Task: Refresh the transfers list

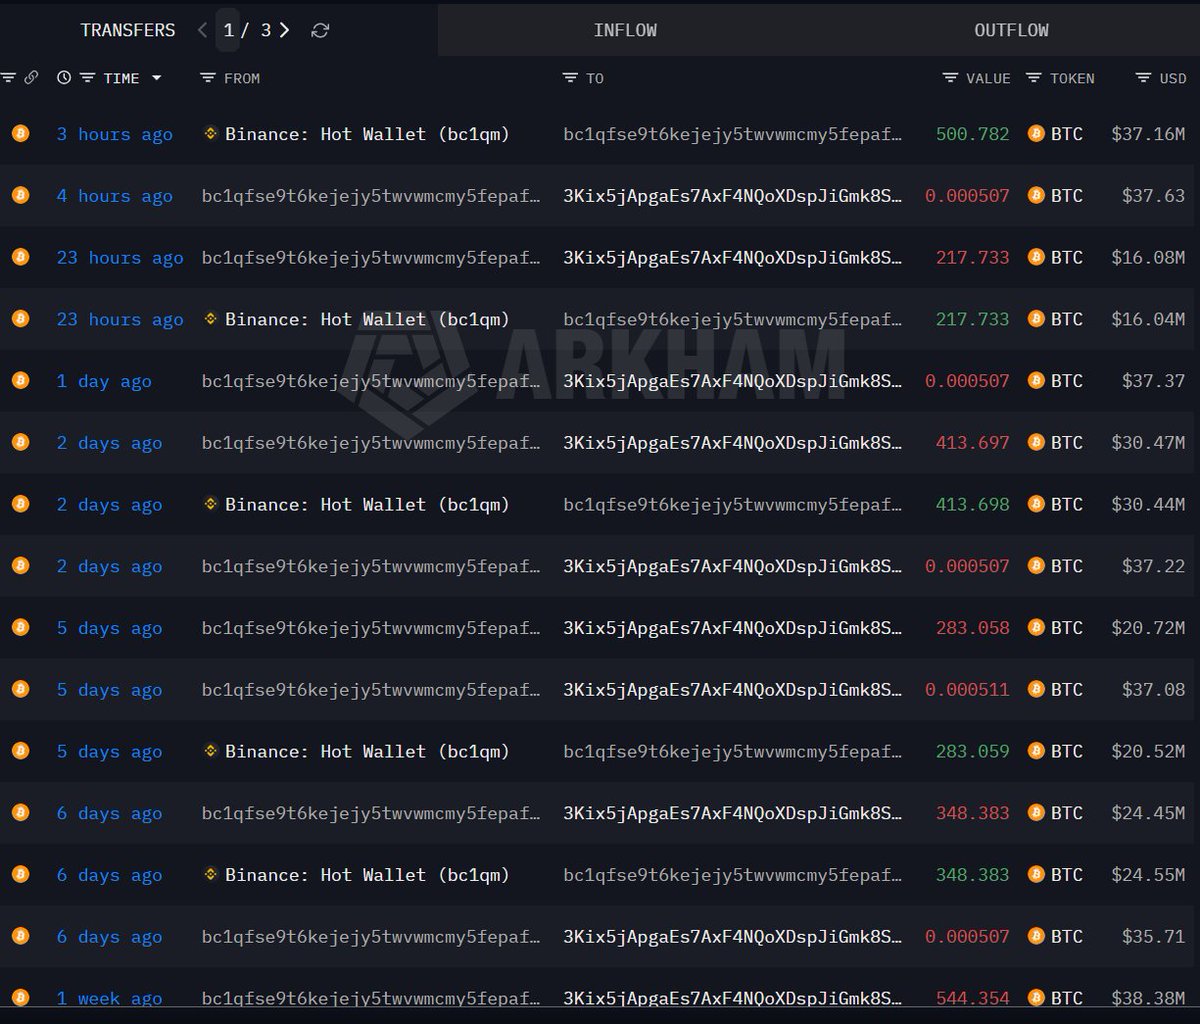Action: (x=320, y=31)
